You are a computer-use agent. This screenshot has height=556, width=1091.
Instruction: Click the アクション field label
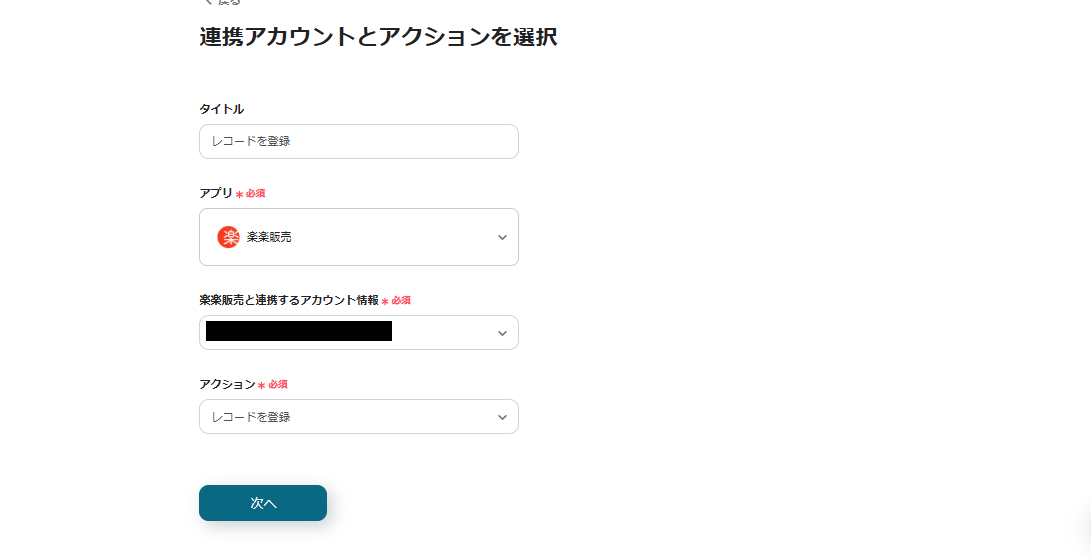pos(227,384)
